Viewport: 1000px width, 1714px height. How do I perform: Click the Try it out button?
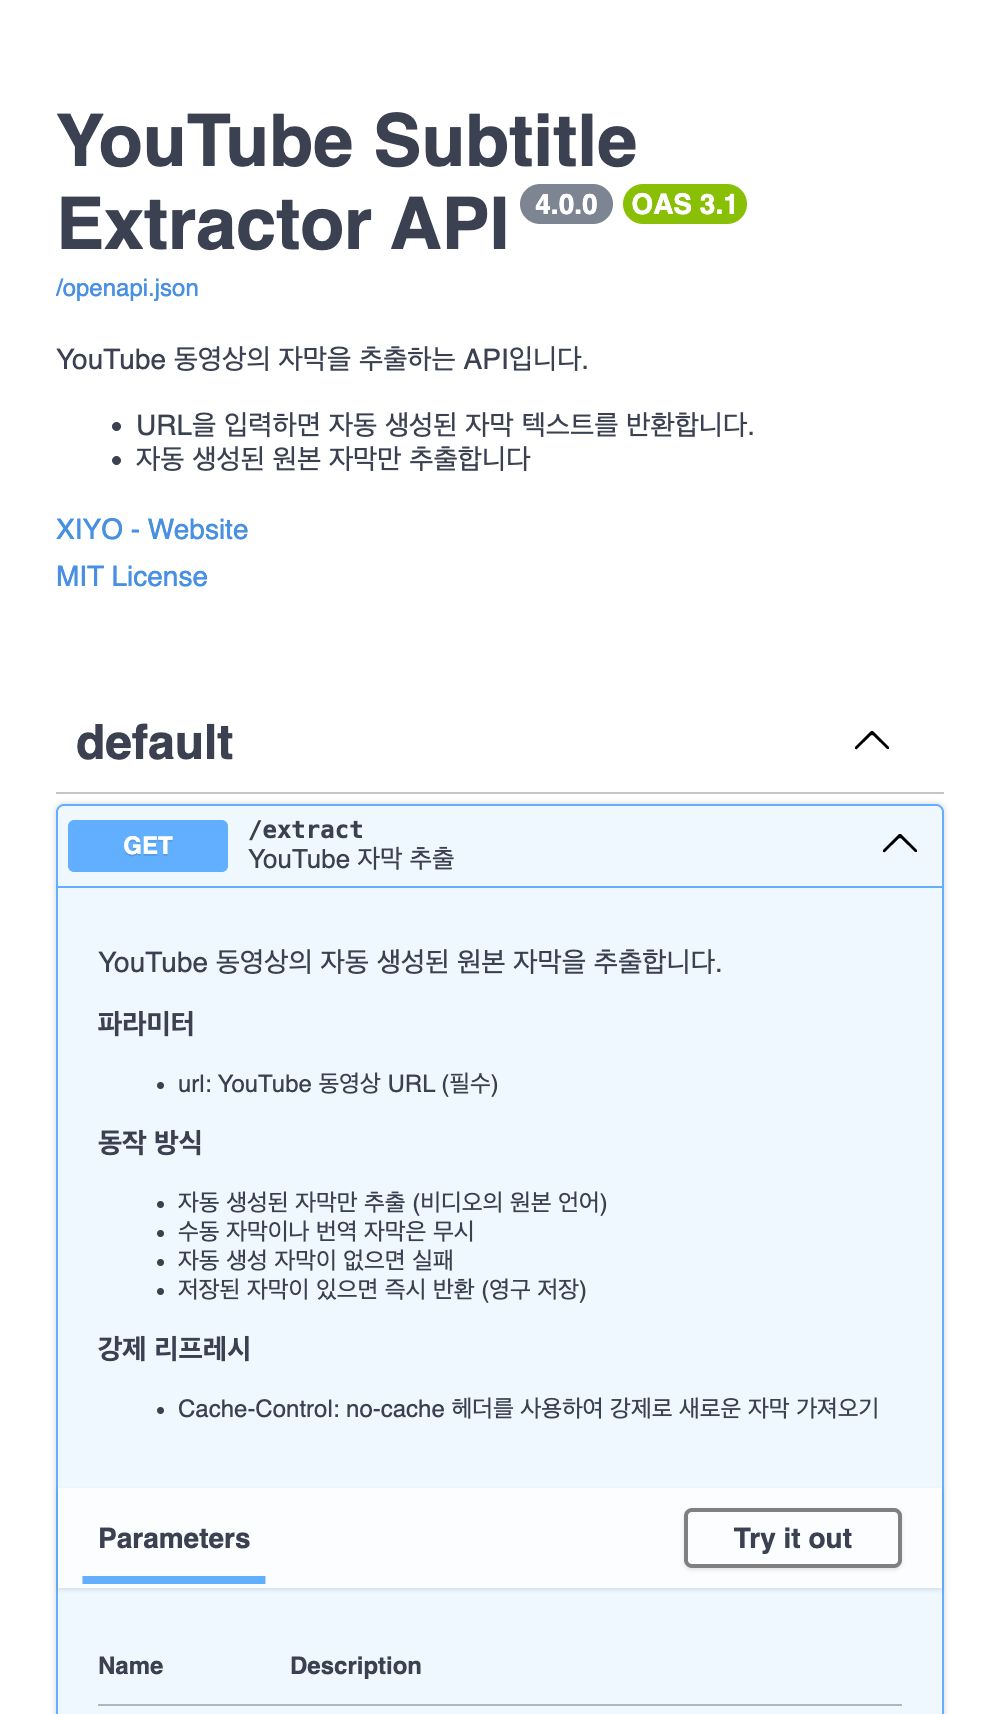tap(793, 1538)
